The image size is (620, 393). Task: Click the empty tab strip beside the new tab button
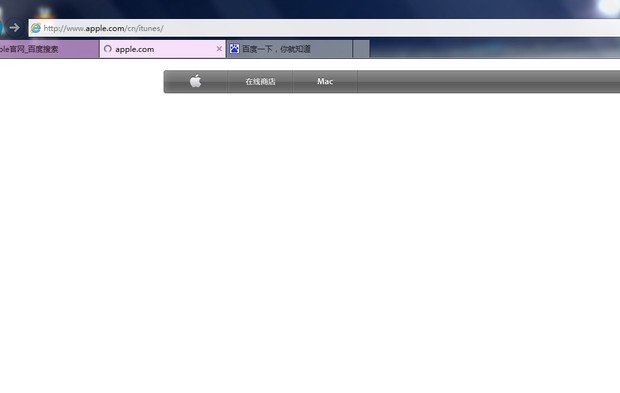(495, 49)
